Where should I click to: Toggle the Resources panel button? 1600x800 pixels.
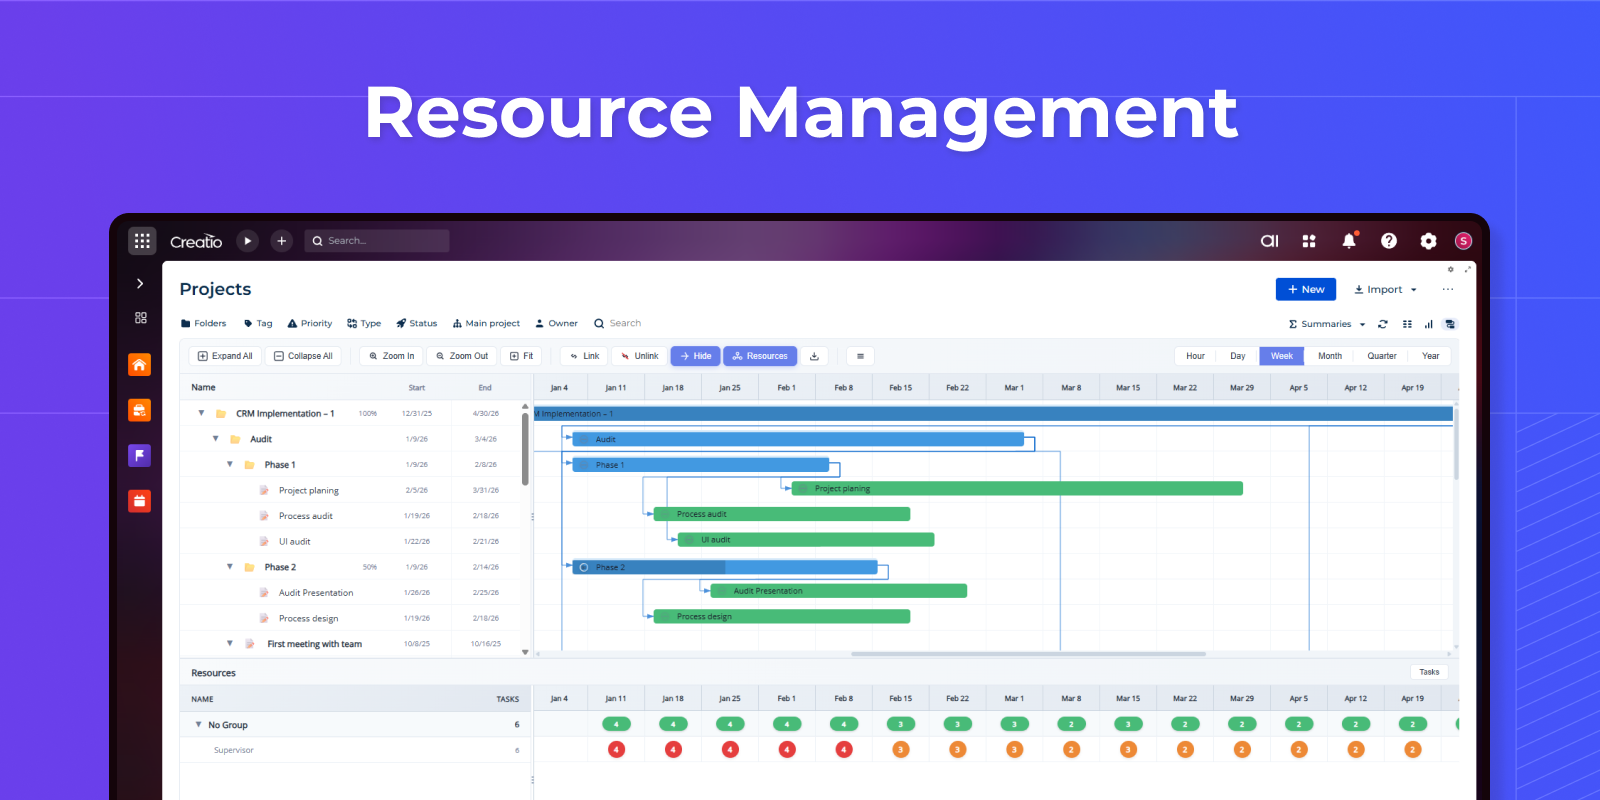click(760, 356)
